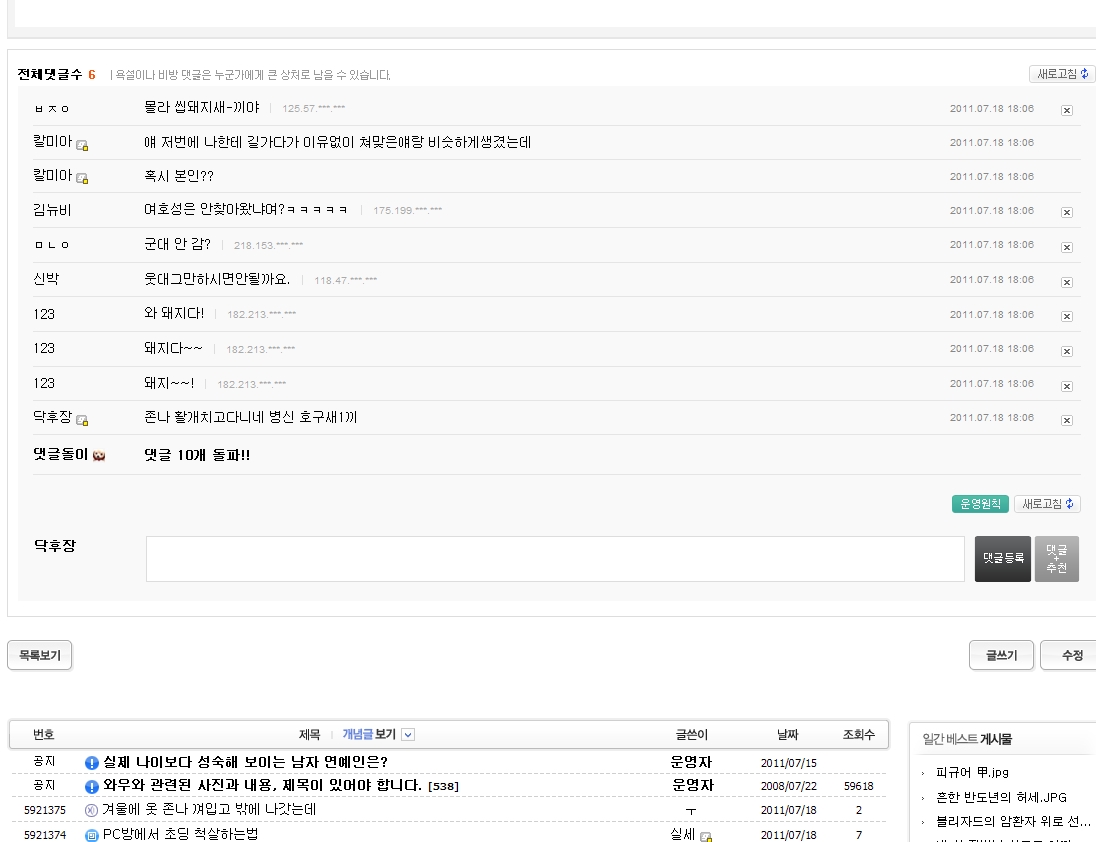Submit with the 댓글등록 button
The width and height of the screenshot is (1096, 842).
click(1002, 558)
